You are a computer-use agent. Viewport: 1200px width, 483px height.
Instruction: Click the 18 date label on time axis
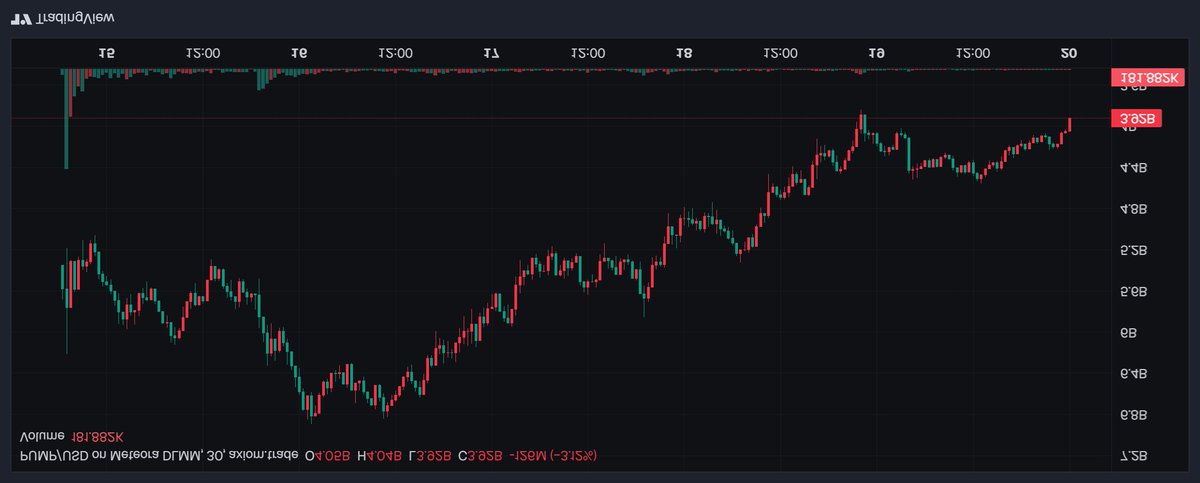coord(684,52)
